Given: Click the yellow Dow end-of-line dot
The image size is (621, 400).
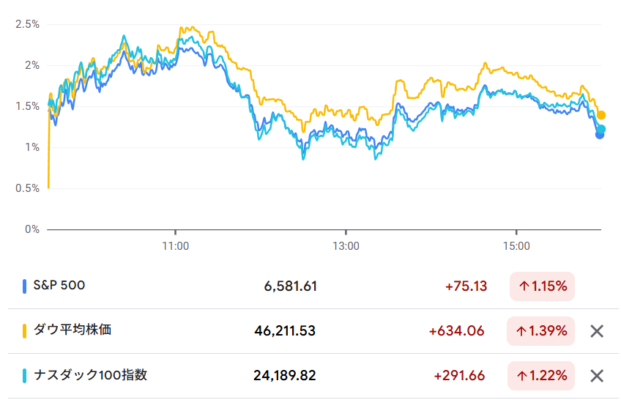Looking at the screenshot, I should click(x=601, y=115).
